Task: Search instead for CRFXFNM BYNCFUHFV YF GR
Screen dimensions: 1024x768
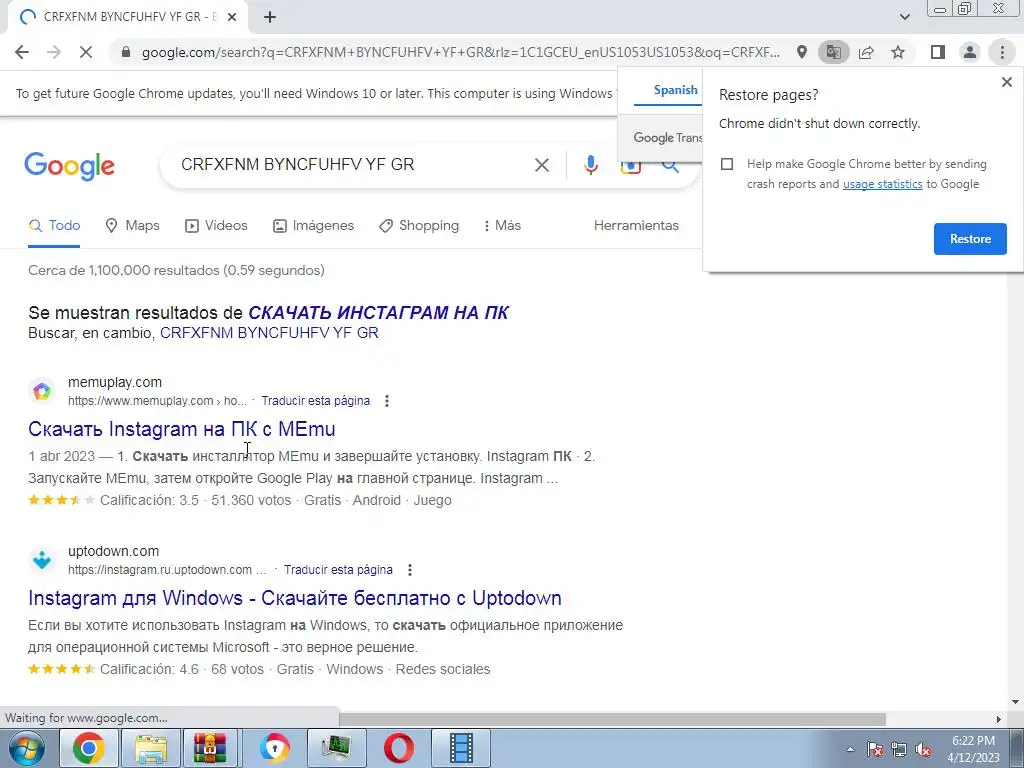Action: [x=269, y=333]
